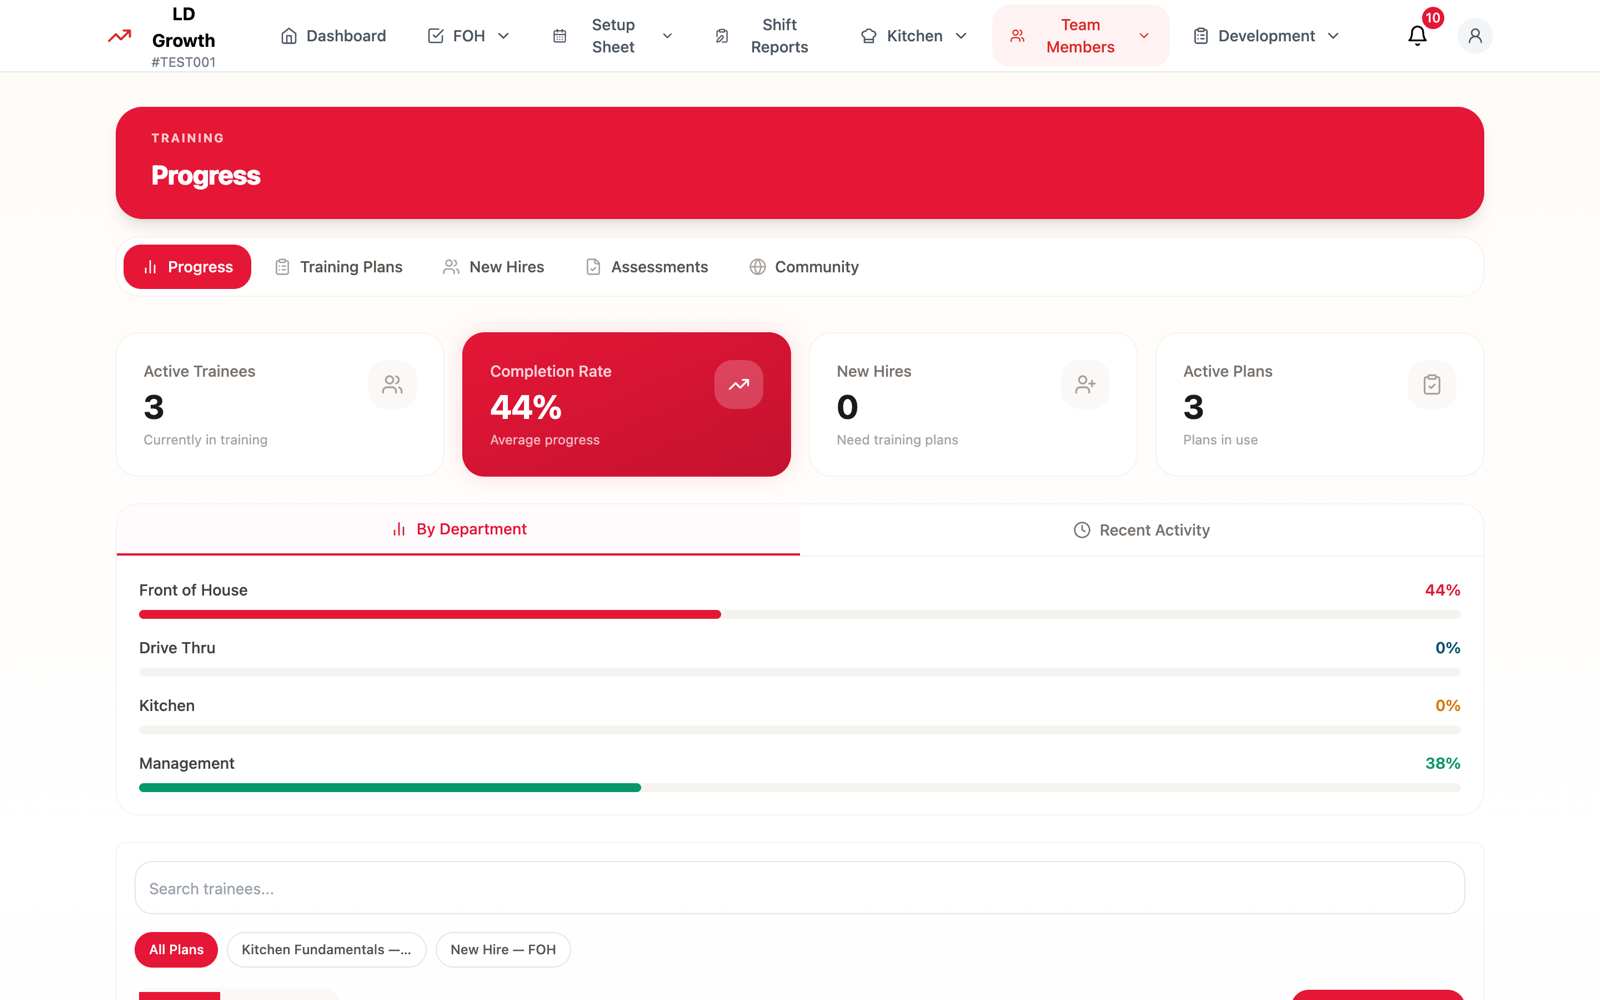Click the Training Plans clipboard icon

point(282,267)
